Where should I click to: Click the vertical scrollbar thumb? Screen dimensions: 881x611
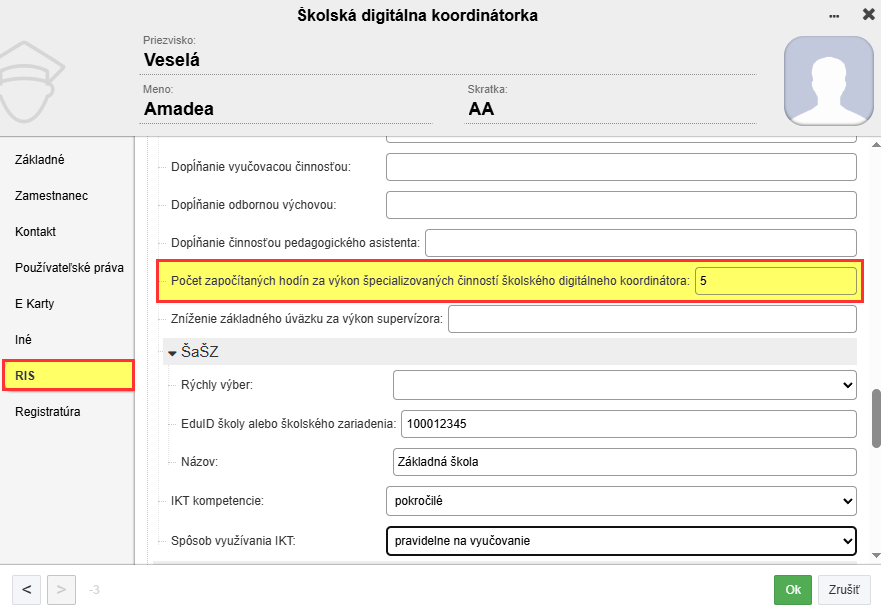[x=875, y=418]
